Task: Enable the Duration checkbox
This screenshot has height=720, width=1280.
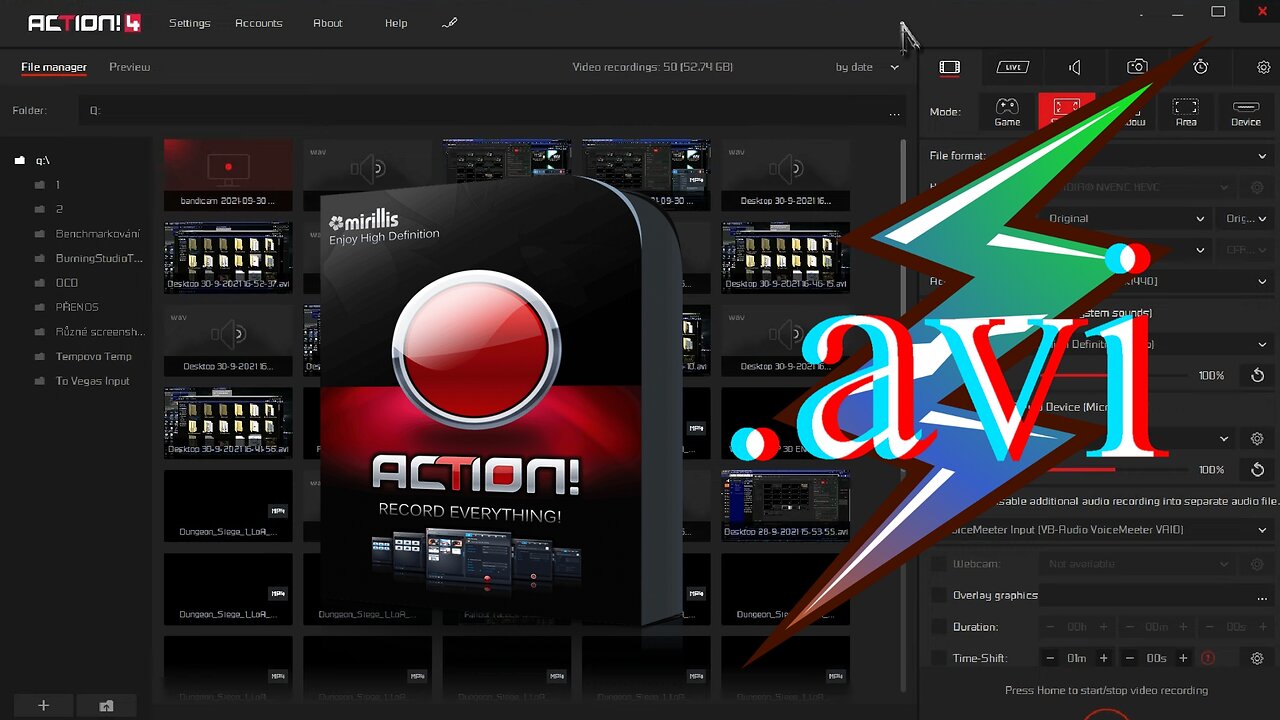Action: [x=938, y=627]
